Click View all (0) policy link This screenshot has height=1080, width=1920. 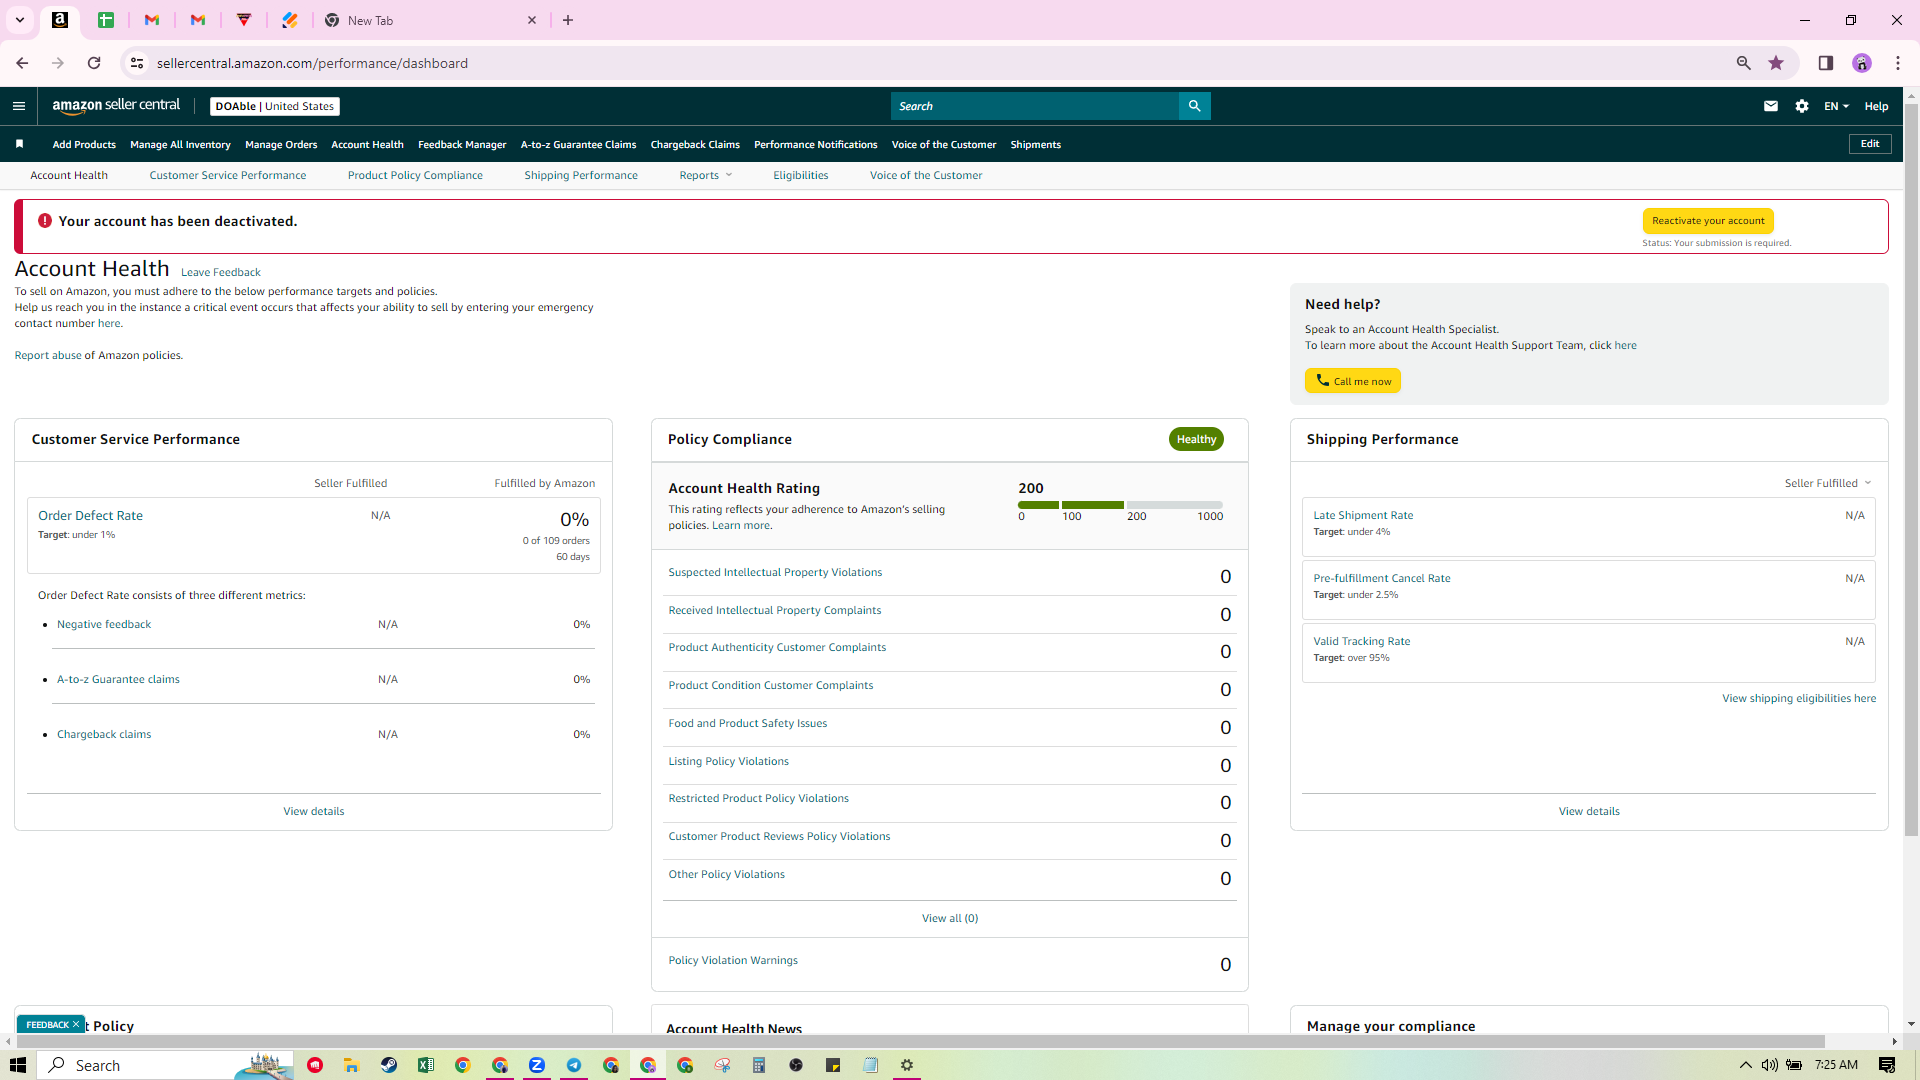click(950, 918)
